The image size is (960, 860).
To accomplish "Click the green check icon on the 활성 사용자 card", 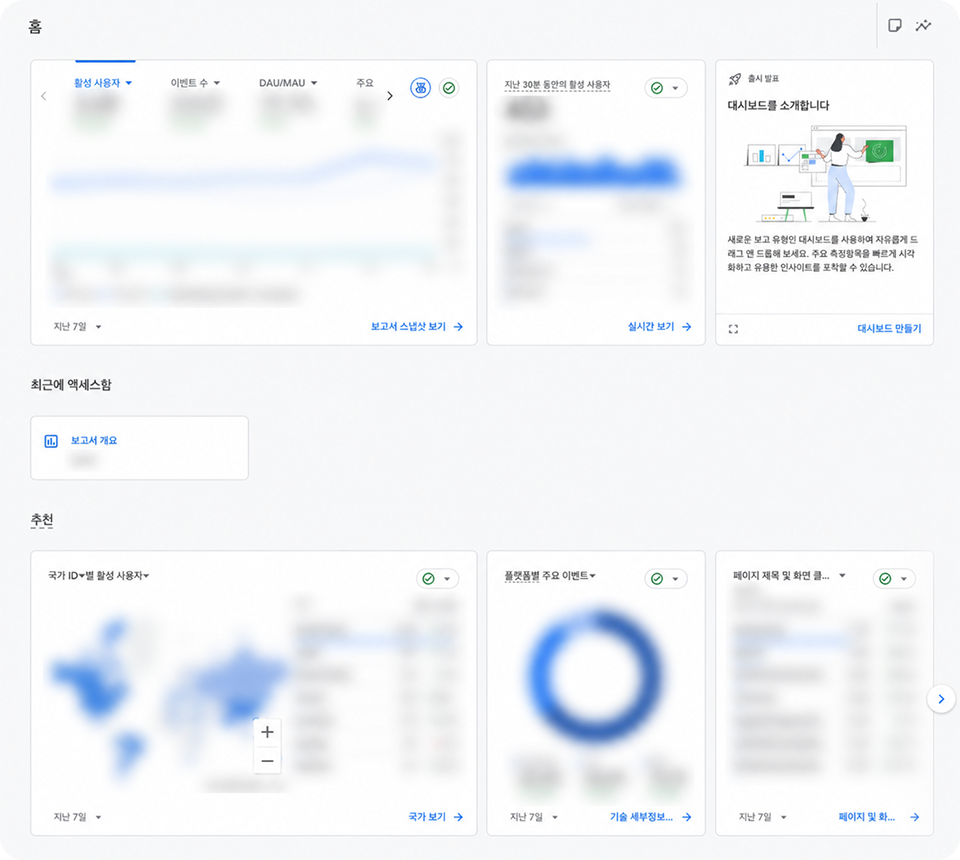I will [x=449, y=88].
